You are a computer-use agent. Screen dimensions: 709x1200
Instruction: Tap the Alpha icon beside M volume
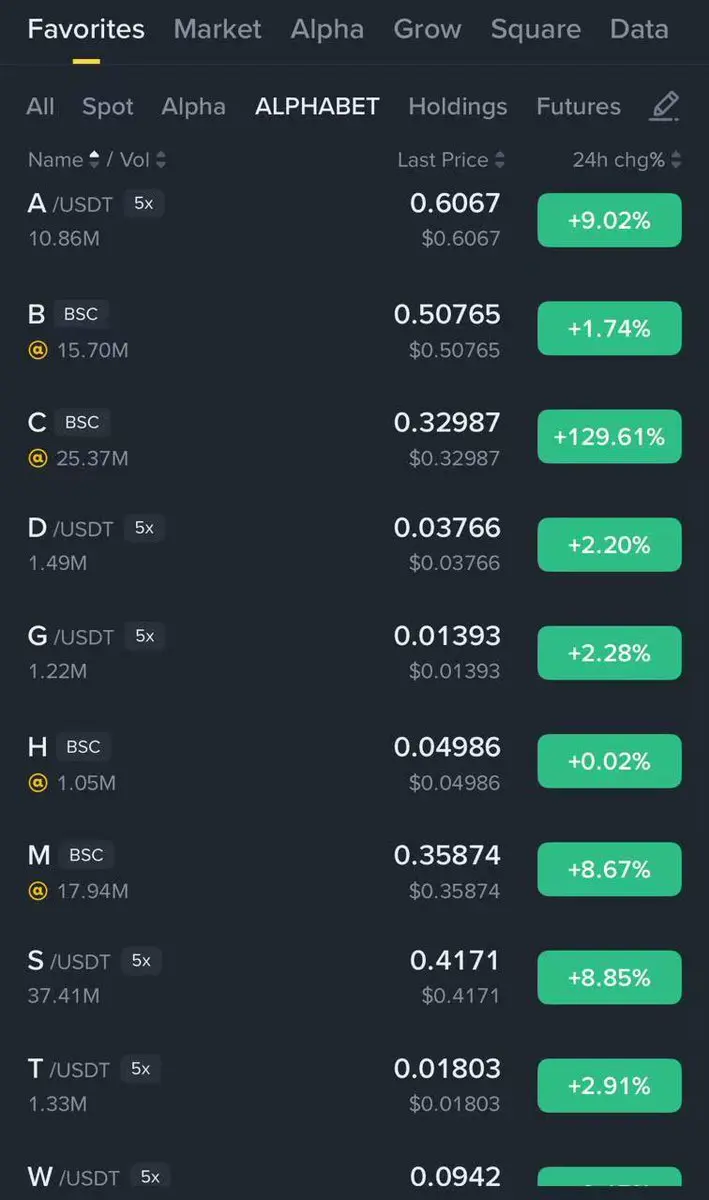click(x=38, y=891)
